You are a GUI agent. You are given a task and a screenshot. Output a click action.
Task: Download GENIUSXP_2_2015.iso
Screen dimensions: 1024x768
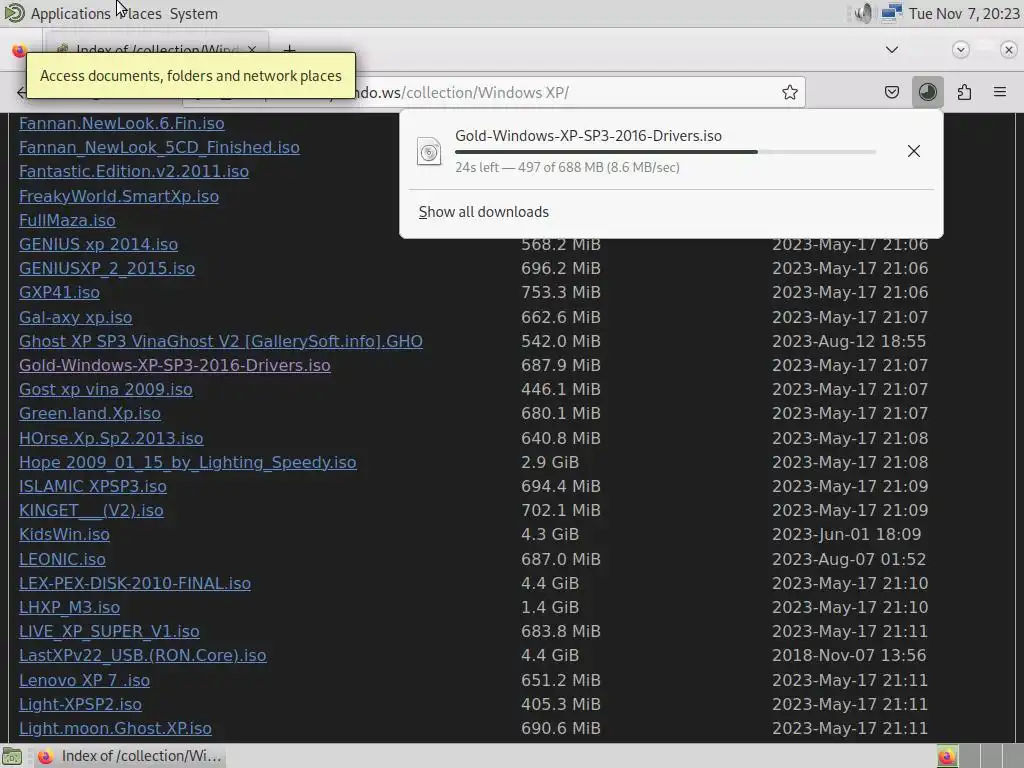coord(107,268)
